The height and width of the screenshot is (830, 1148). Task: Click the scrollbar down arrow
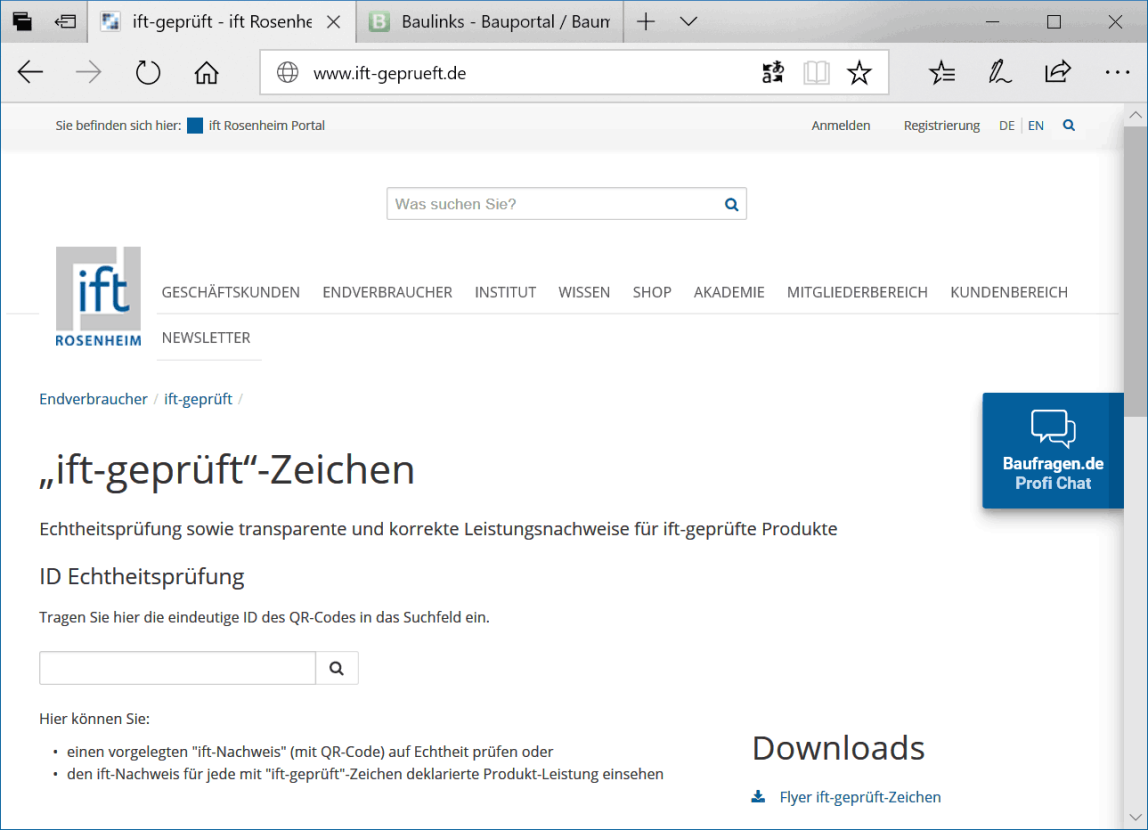point(1136,817)
